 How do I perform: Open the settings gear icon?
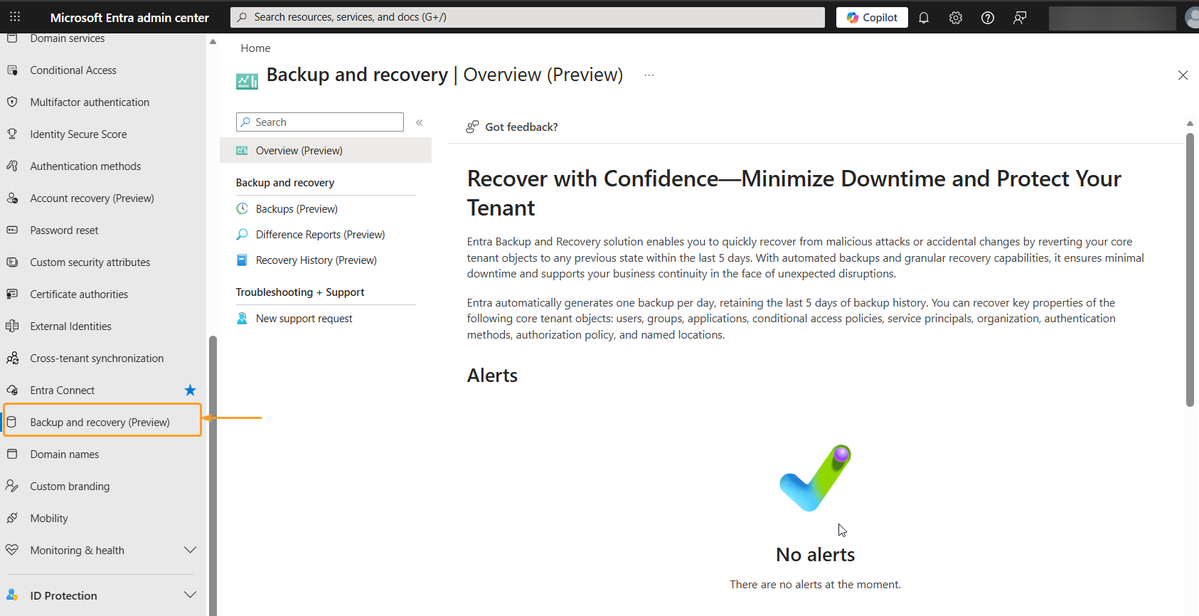coord(956,18)
